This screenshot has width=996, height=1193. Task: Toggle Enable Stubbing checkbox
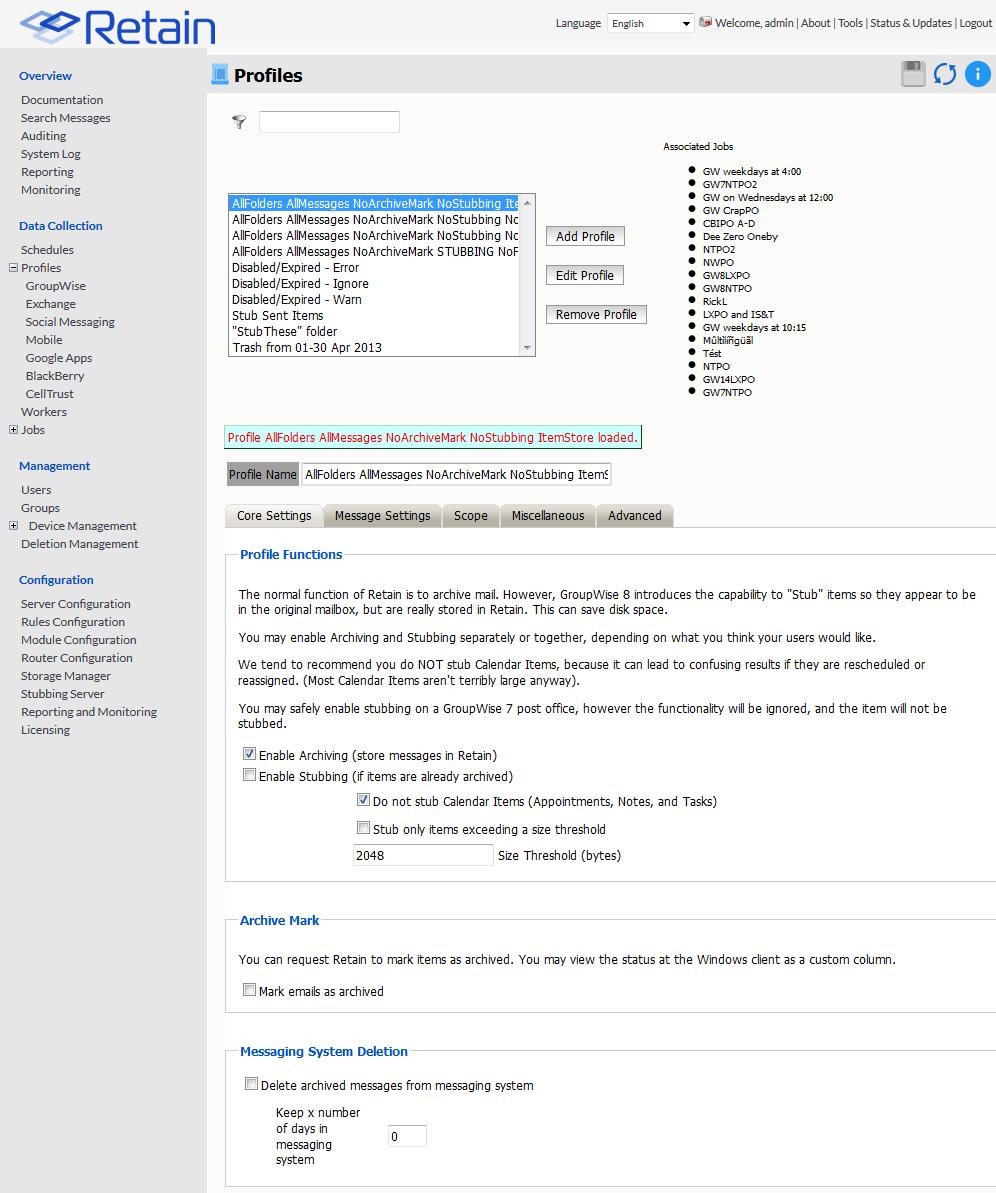249,775
